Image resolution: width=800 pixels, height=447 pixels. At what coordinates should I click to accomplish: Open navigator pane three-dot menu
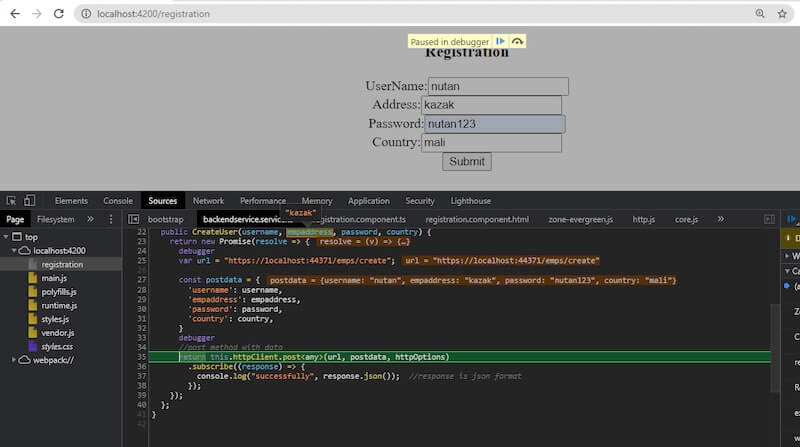[111, 219]
